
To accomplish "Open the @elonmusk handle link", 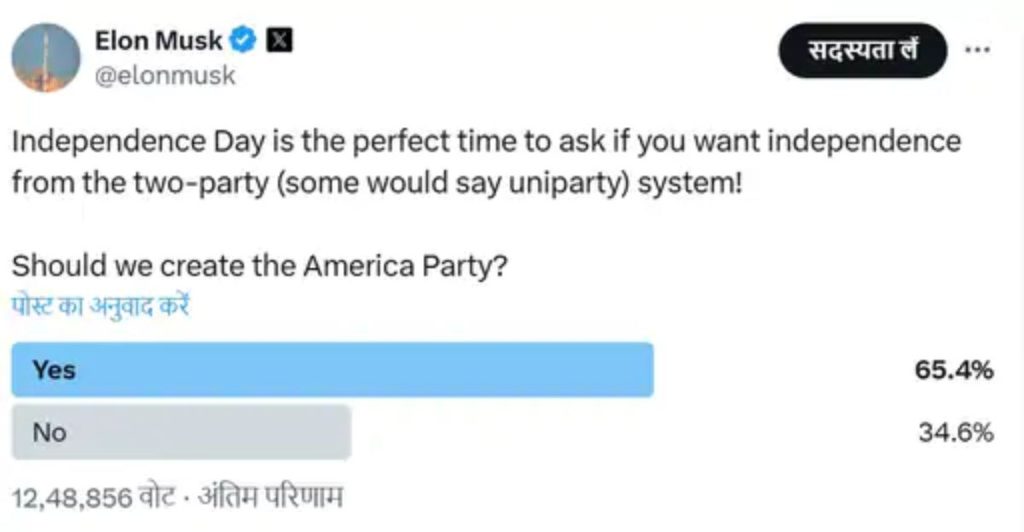I will tap(165, 75).
